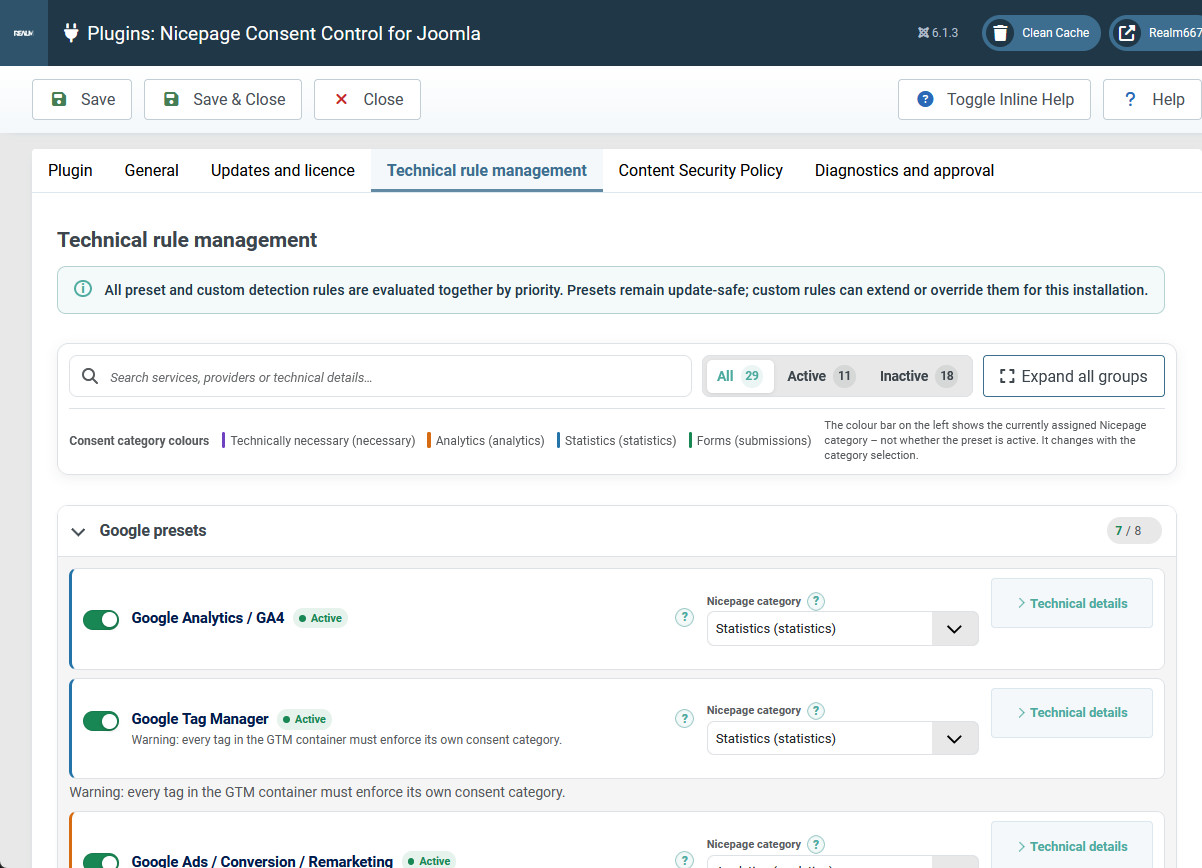
Task: Click Expand all groups button
Action: [1074, 376]
